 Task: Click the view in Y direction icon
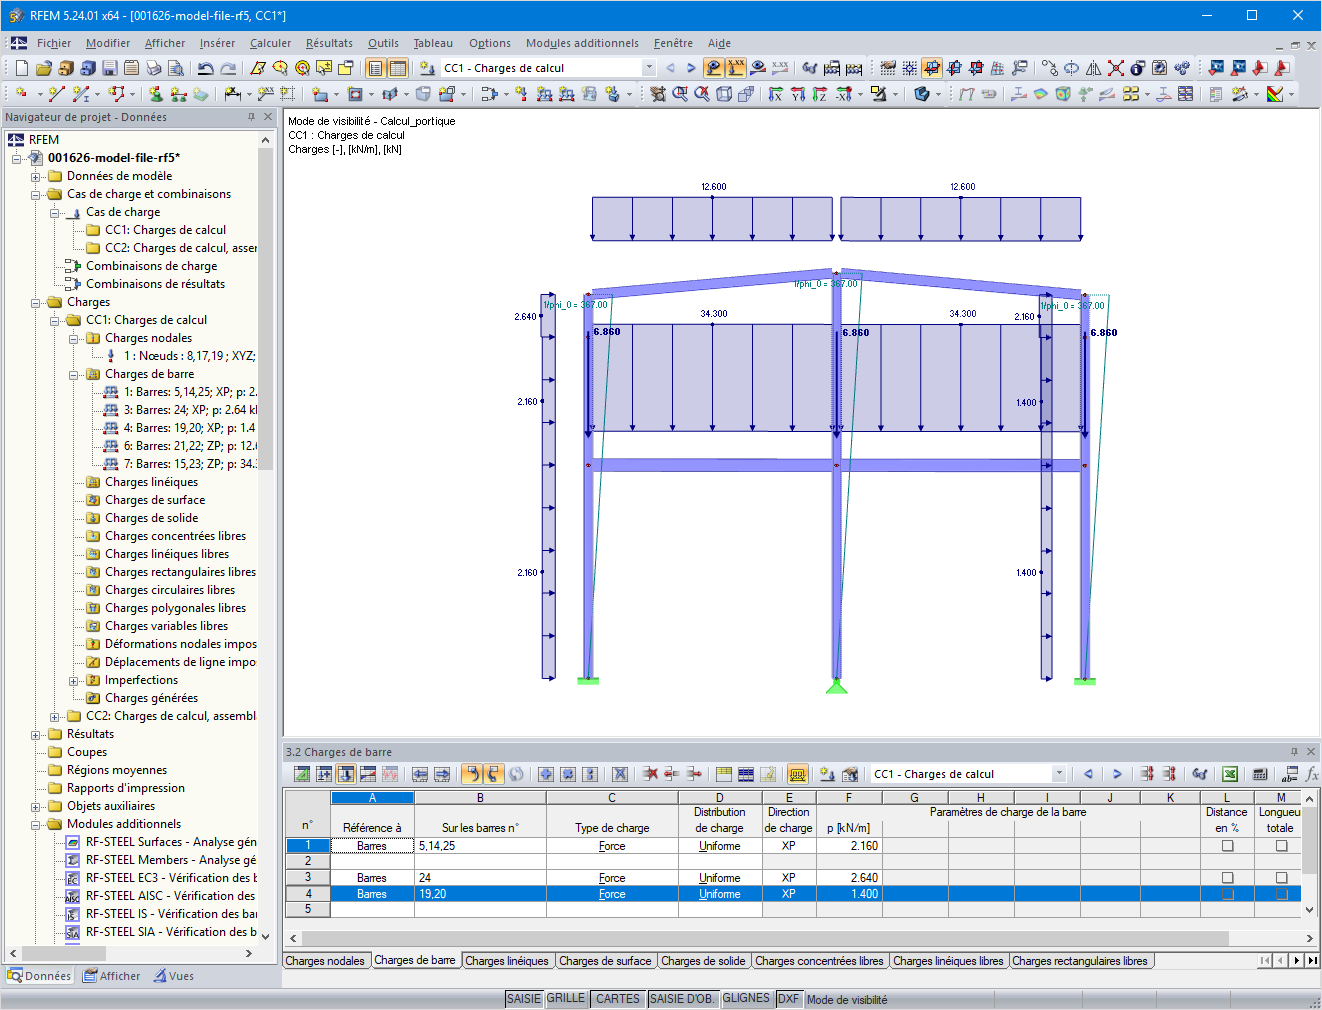click(x=798, y=94)
